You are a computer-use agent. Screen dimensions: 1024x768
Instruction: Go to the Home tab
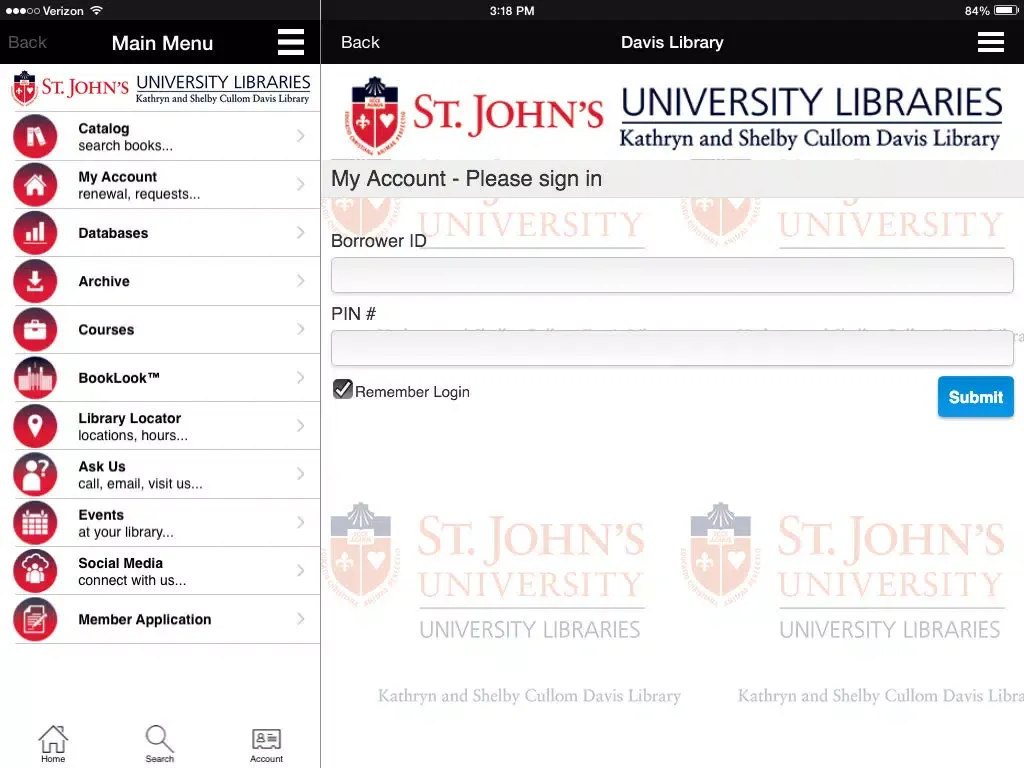(x=53, y=744)
